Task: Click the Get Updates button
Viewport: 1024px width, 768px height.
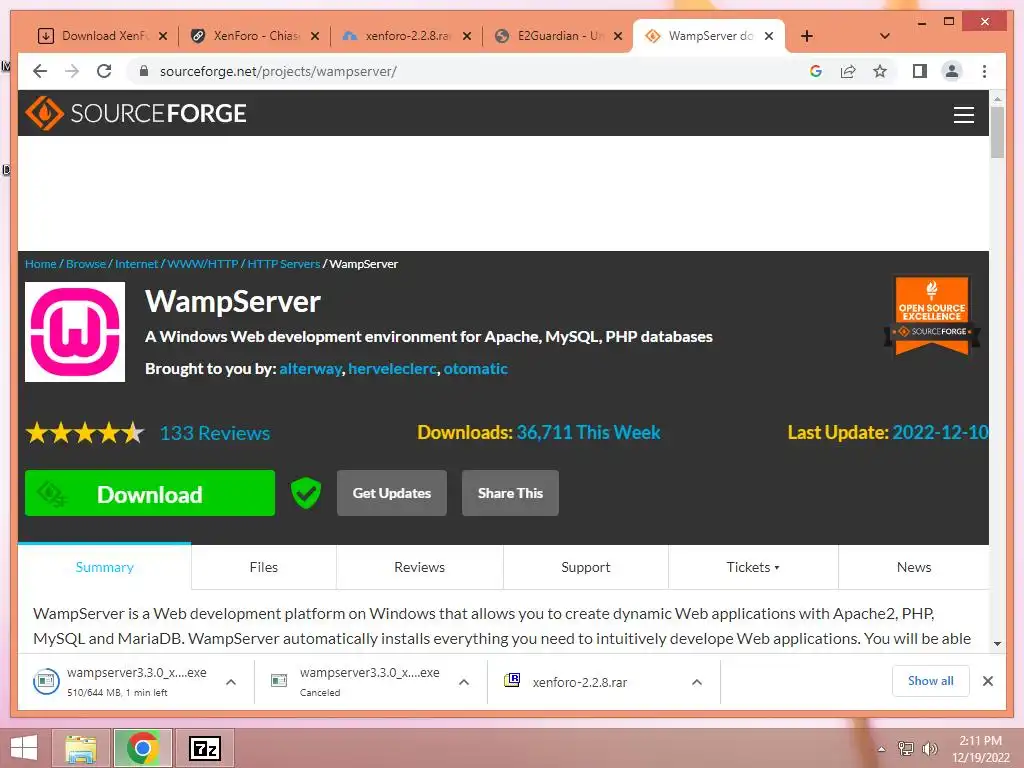Action: (x=392, y=493)
